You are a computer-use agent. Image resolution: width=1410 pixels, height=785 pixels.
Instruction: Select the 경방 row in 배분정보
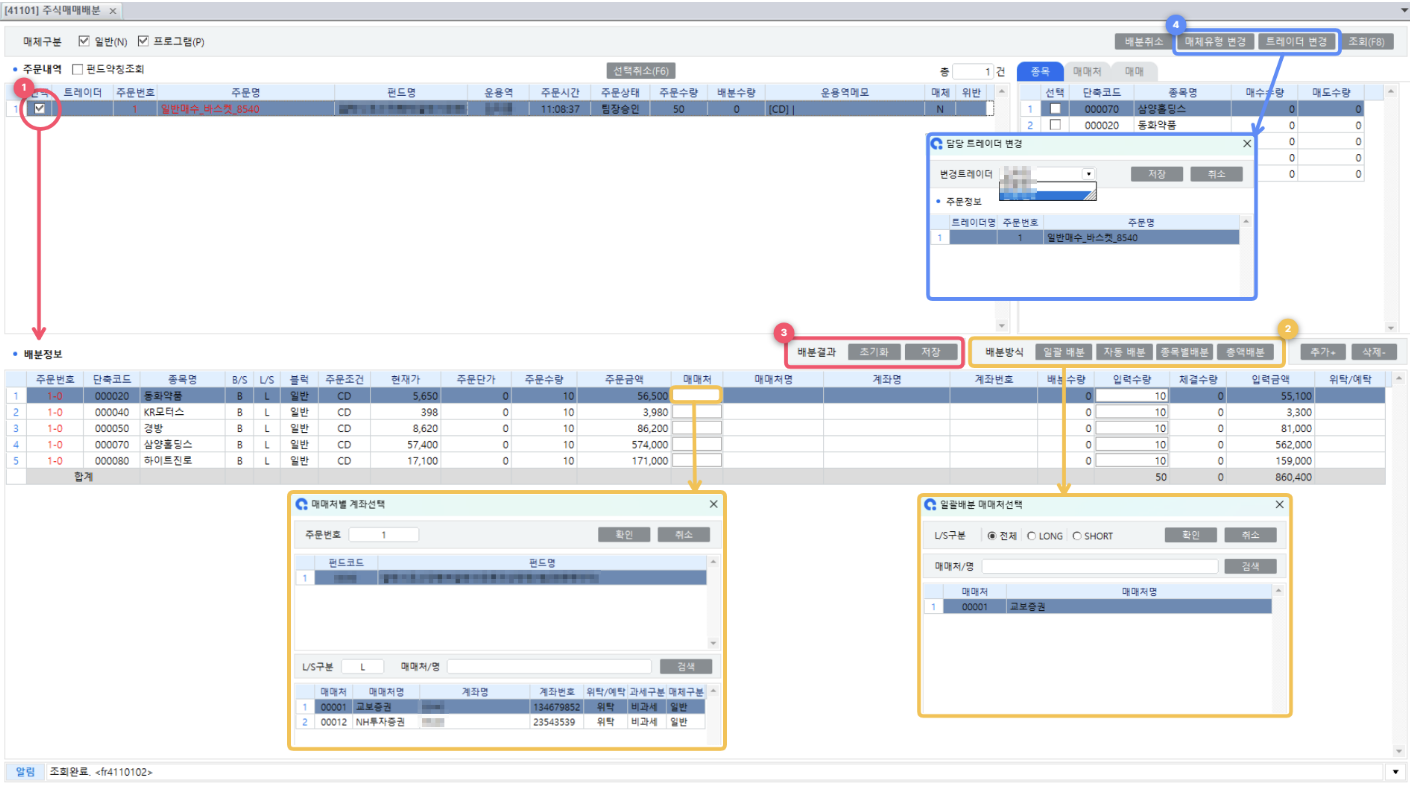695,428
